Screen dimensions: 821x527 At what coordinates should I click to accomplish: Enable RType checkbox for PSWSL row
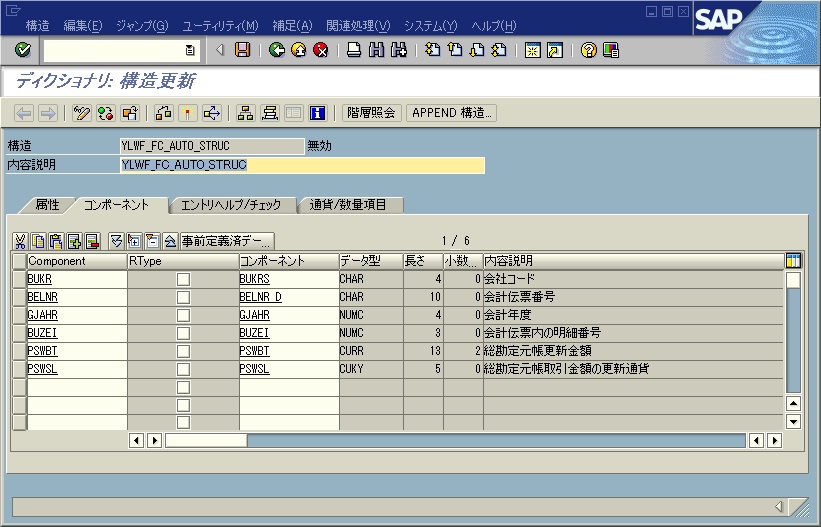coord(183,369)
